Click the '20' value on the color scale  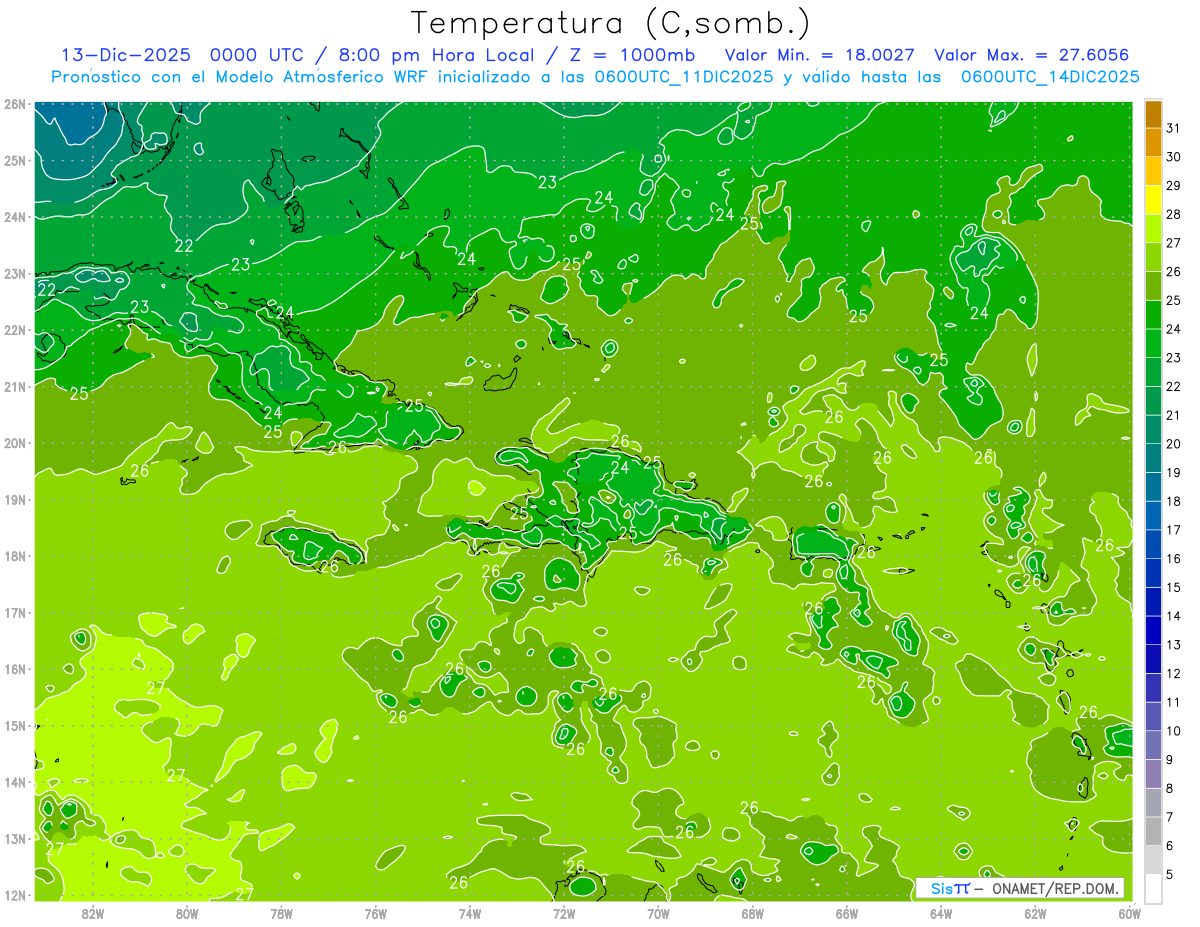(x=1173, y=444)
